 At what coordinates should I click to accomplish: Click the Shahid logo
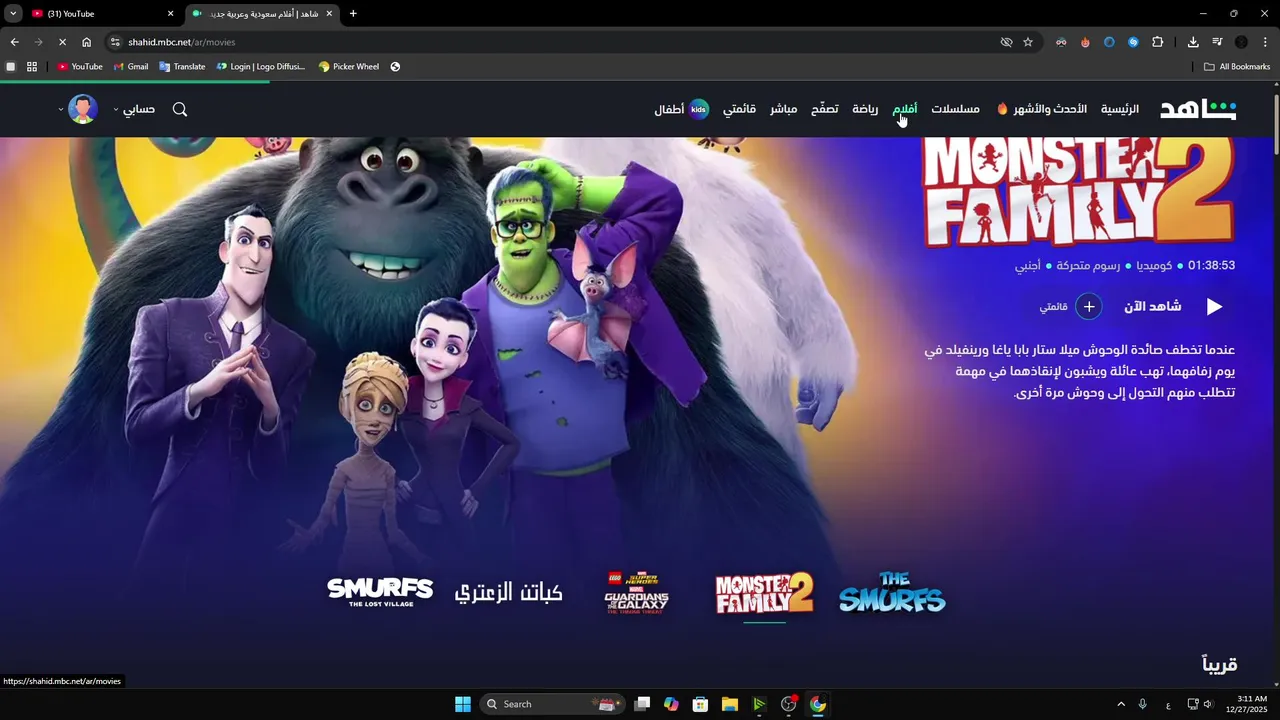click(x=1198, y=109)
